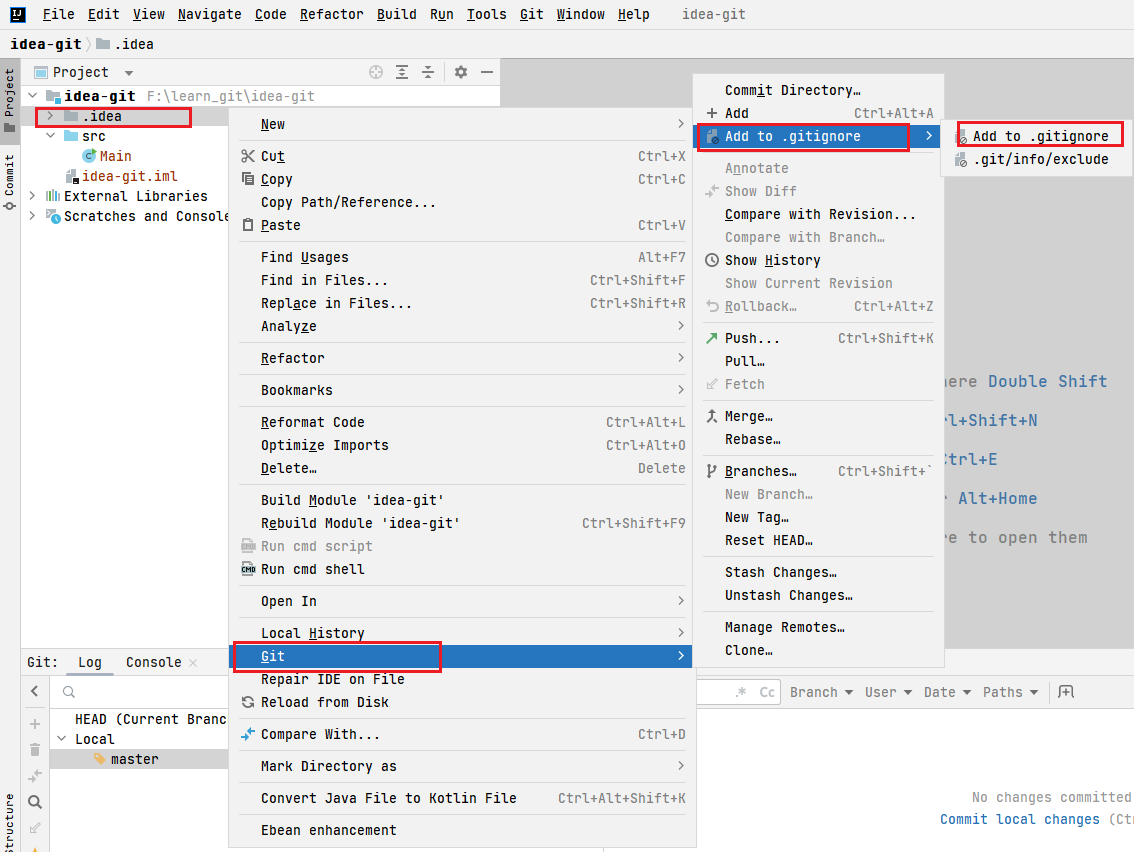Open the Branch filter dropdown

click(x=821, y=692)
